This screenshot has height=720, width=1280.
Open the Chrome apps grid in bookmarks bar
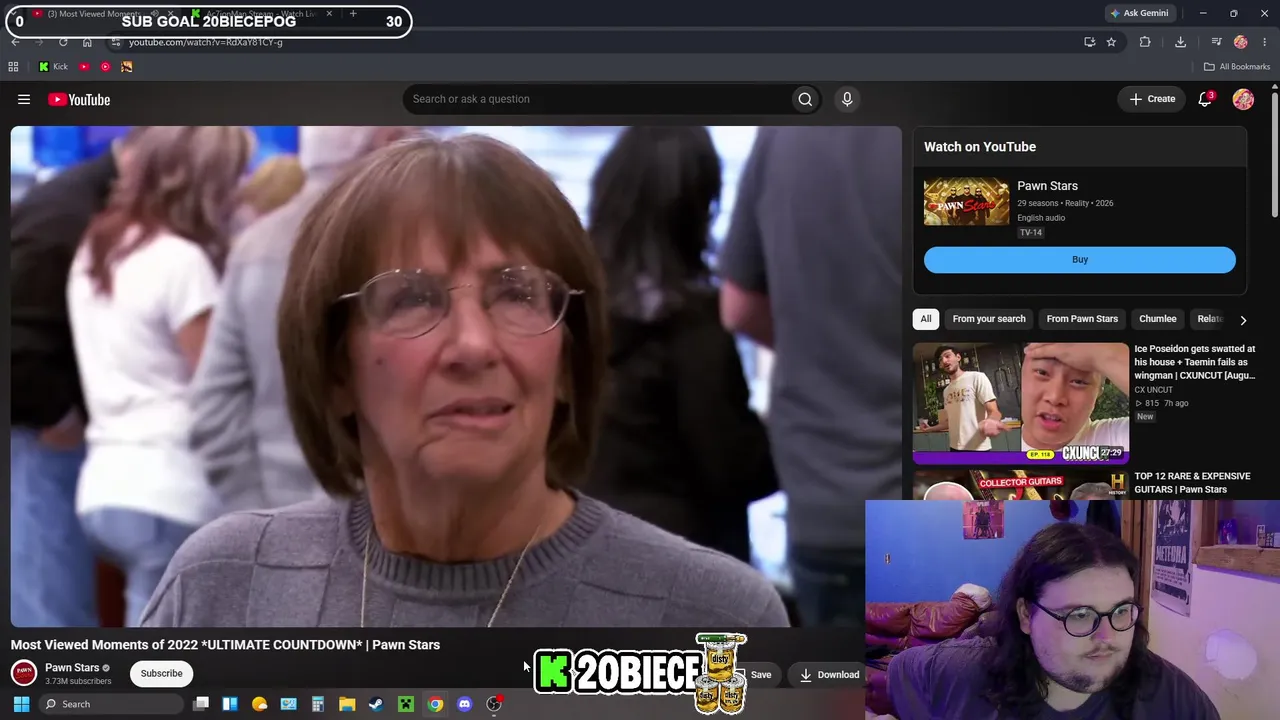click(x=13, y=67)
